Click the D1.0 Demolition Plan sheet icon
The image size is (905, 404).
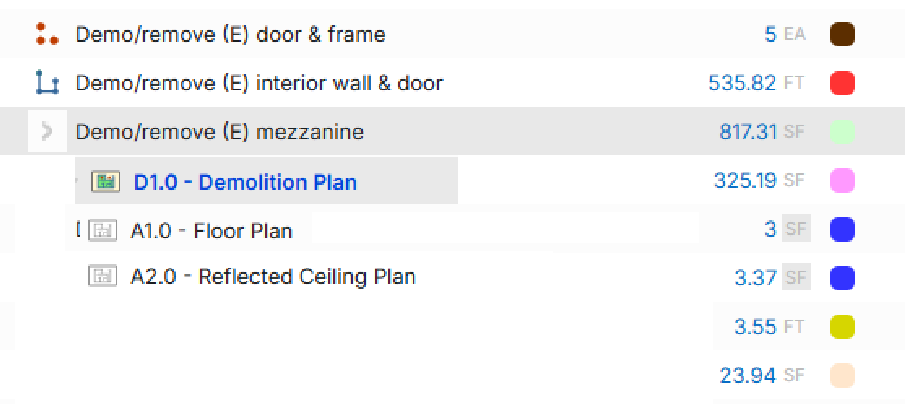[105, 182]
